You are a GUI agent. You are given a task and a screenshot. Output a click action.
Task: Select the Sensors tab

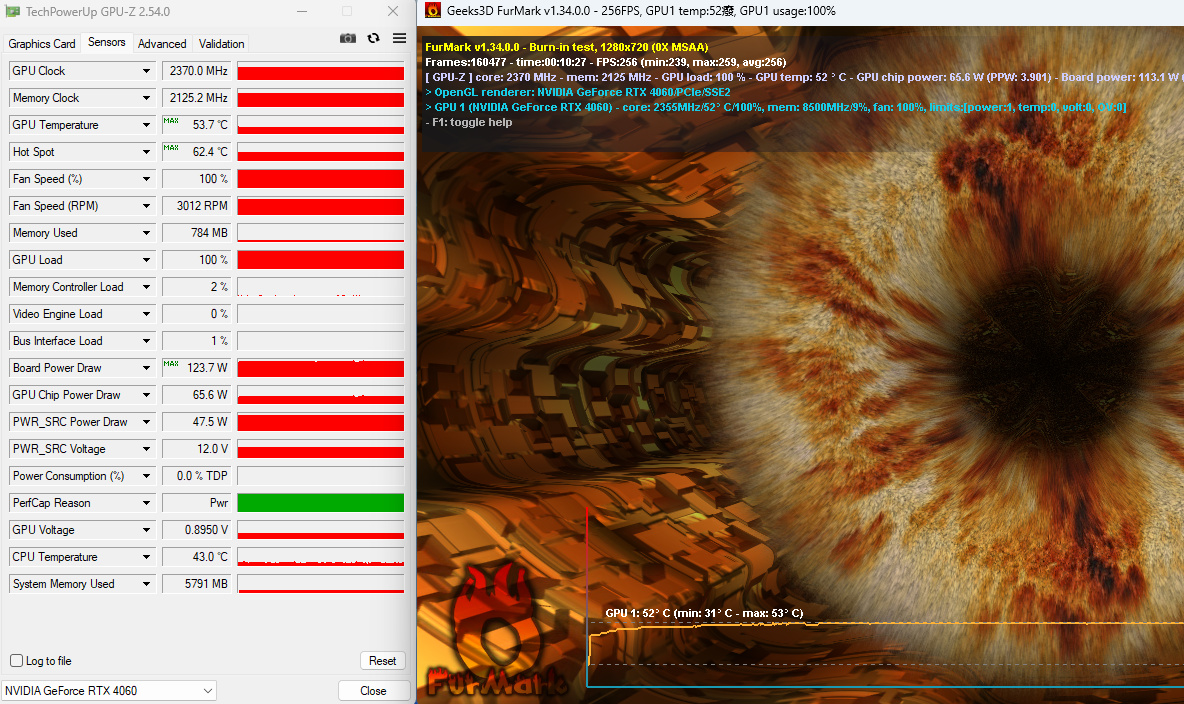pos(106,42)
